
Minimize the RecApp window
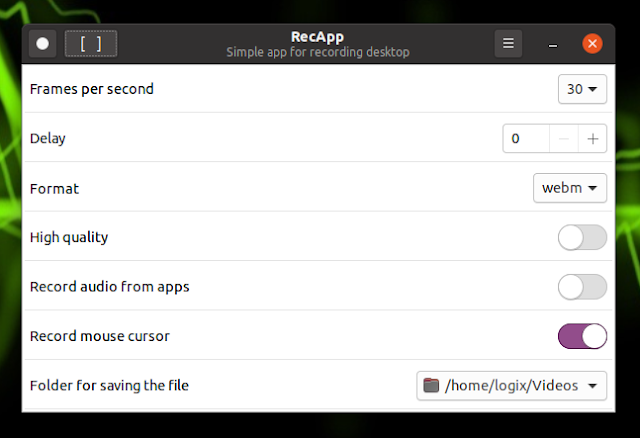click(553, 44)
